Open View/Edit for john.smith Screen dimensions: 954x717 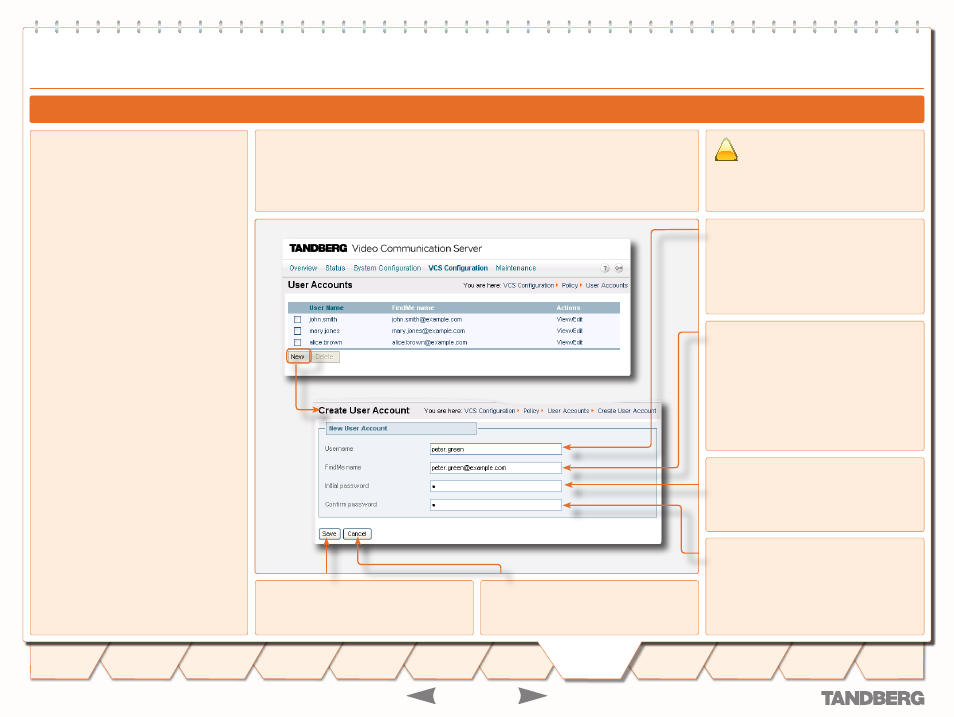pos(569,320)
